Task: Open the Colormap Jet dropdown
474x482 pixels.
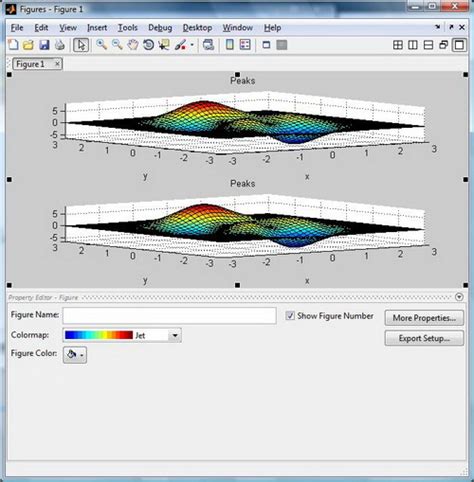Action: pyautogui.click(x=175, y=335)
